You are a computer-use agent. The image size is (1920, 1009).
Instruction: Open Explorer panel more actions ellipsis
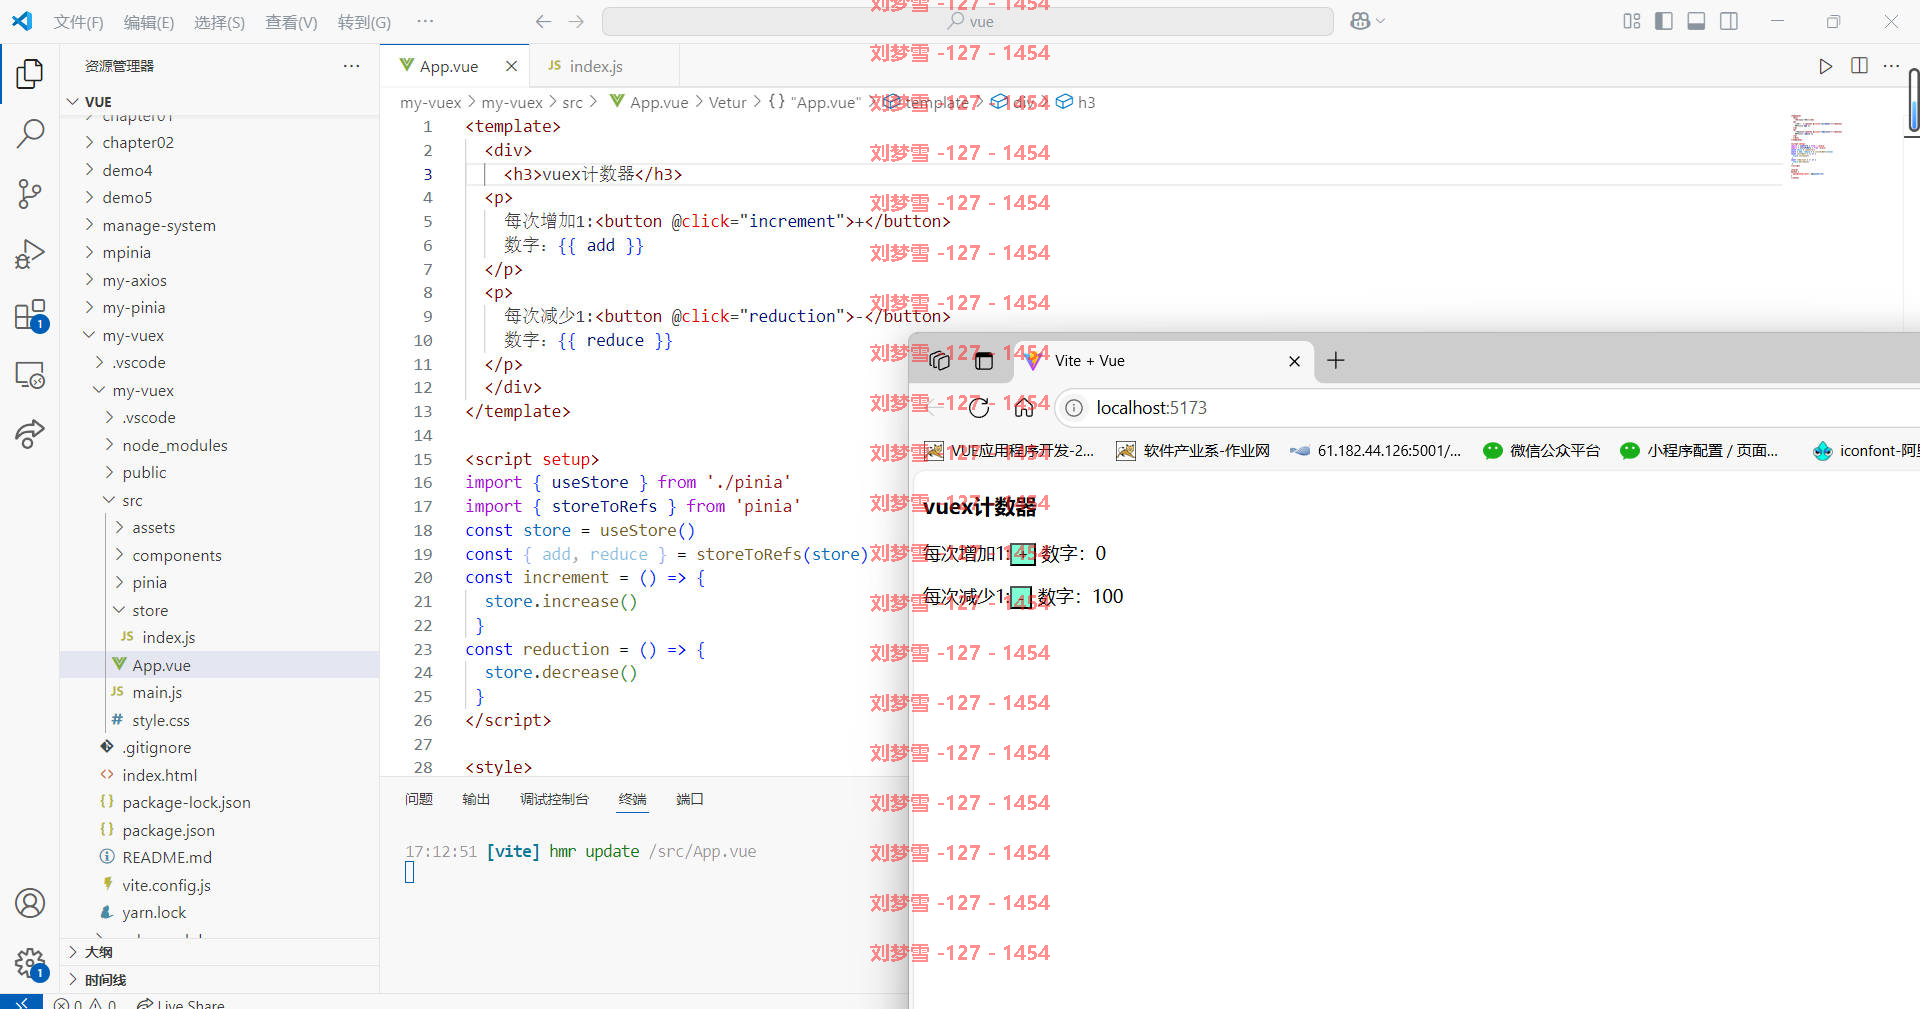click(x=351, y=66)
